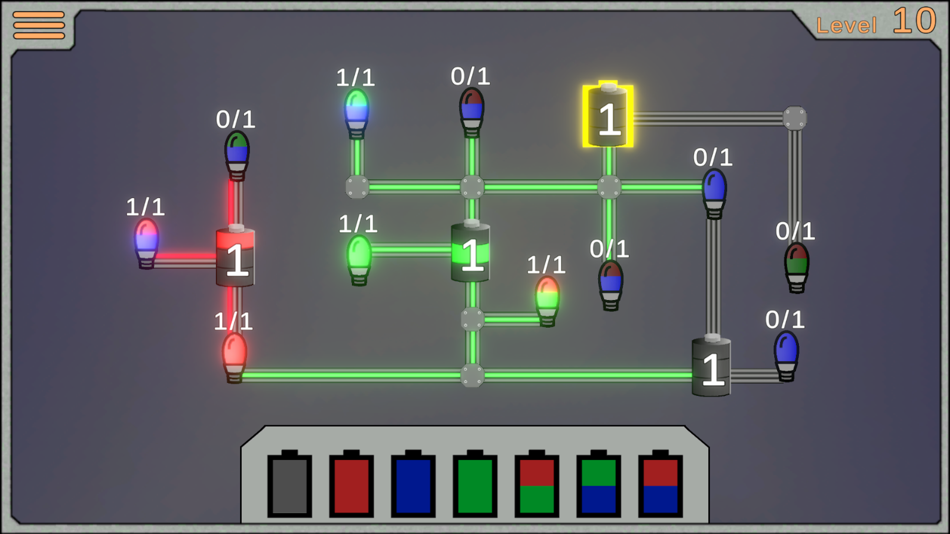The width and height of the screenshot is (950, 534).
Task: Choose the green-over-blue battery in tray
Action: tap(599, 484)
